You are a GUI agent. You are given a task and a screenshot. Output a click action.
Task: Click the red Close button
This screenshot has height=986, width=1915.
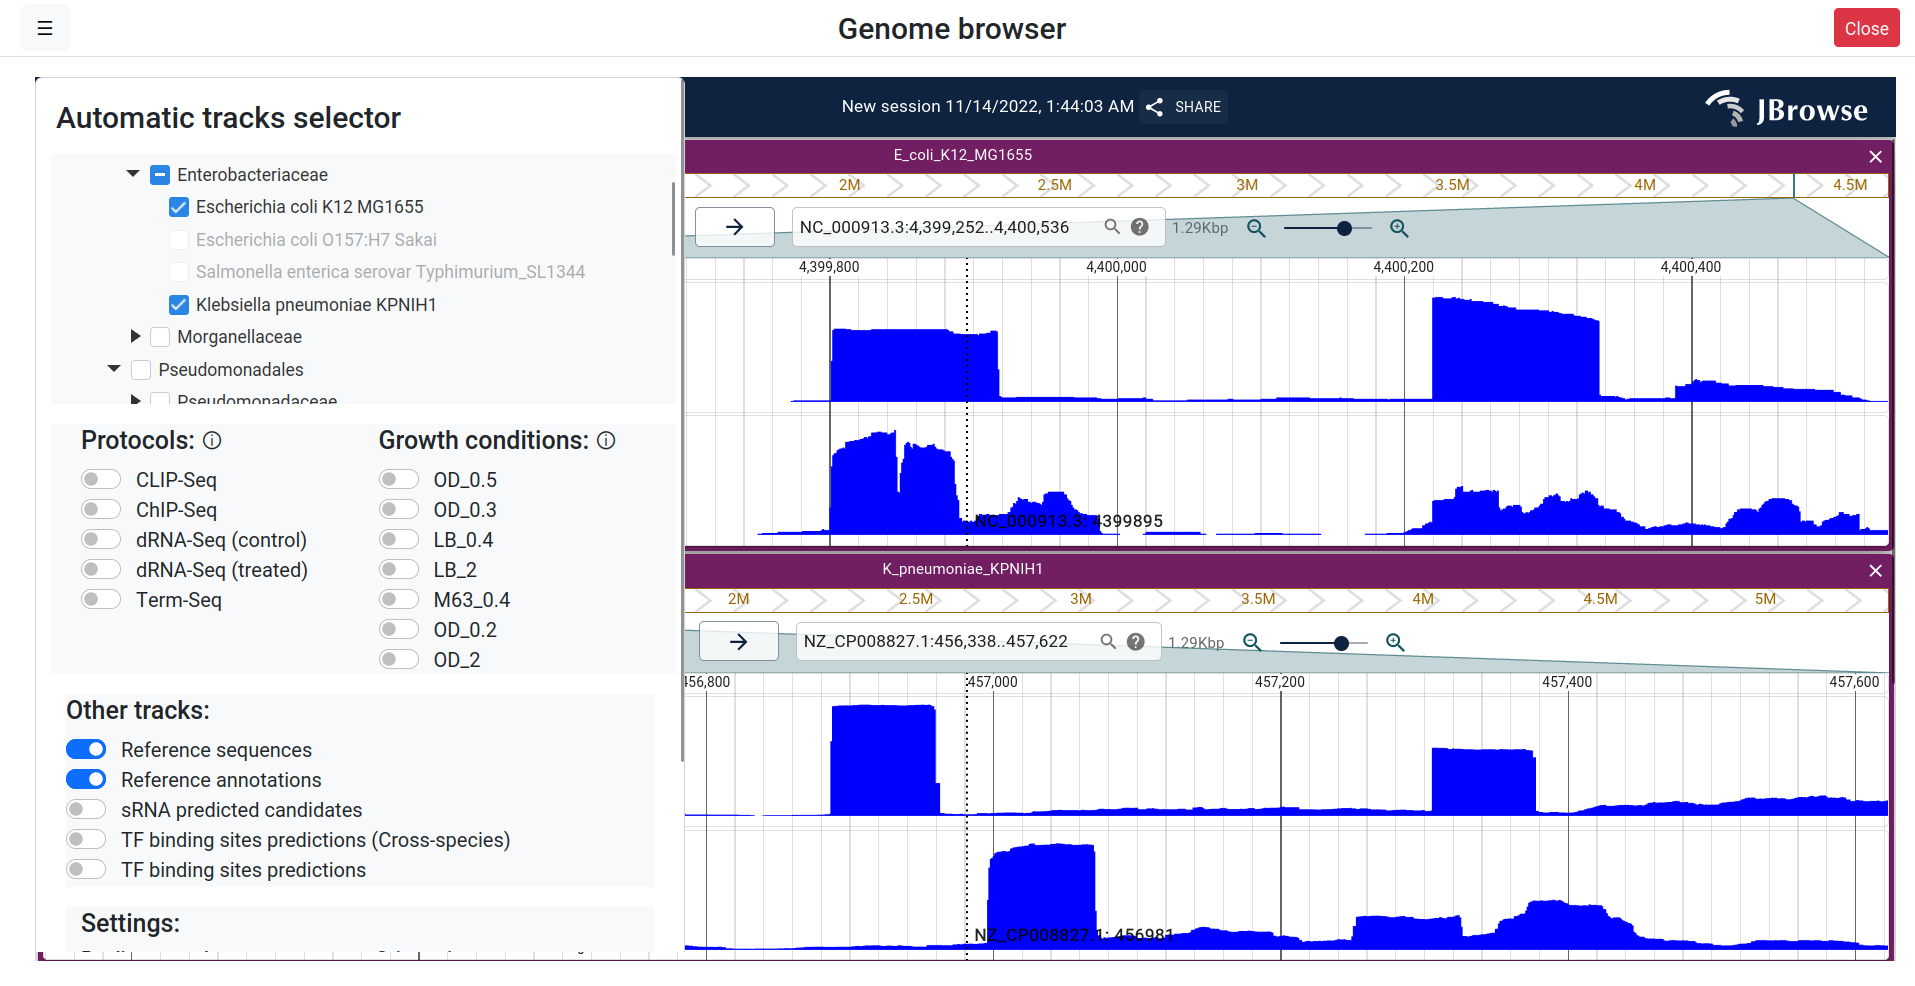(x=1865, y=29)
